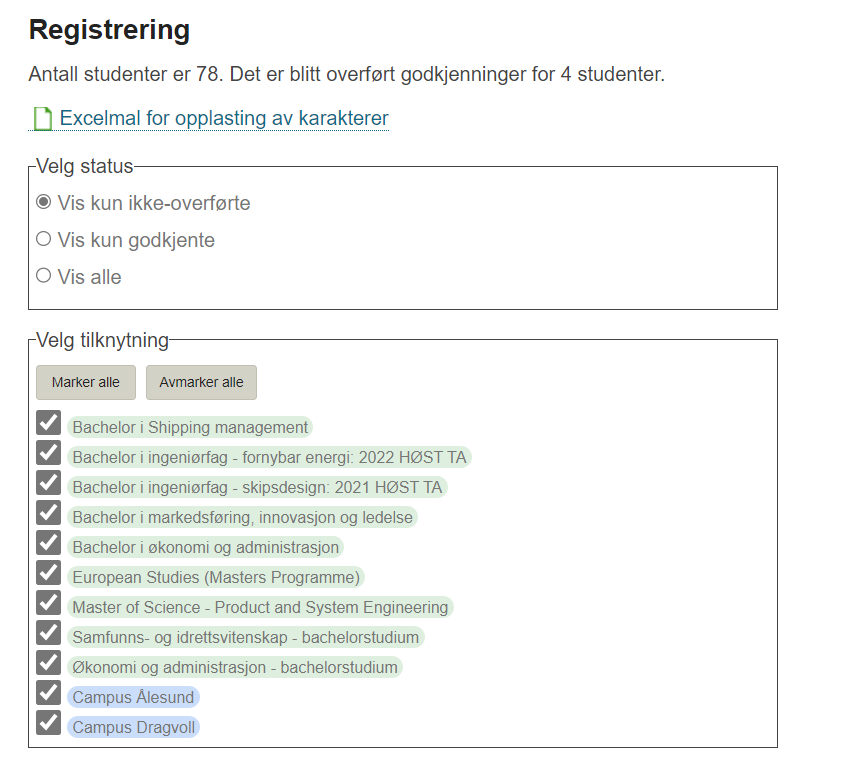The width and height of the screenshot is (843, 759).
Task: Uncheck European Studies Masters Programme checkbox
Action: tap(48, 572)
